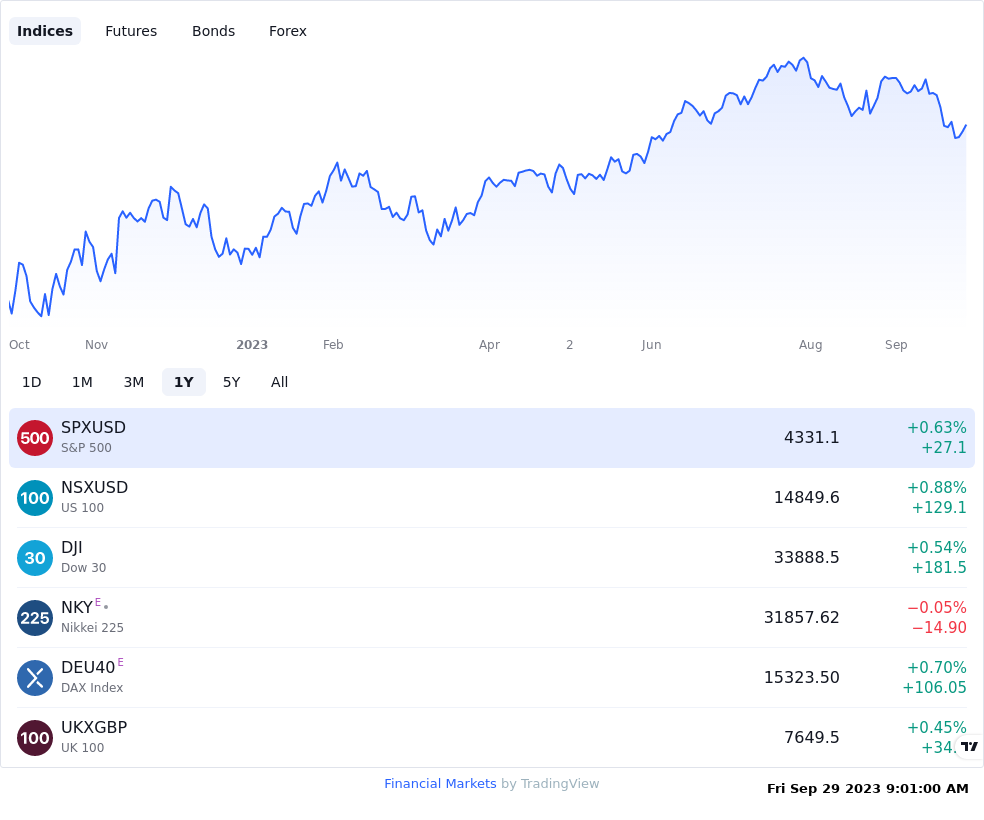
Task: Click the +0.70% change for DEU40
Action: [x=937, y=668]
